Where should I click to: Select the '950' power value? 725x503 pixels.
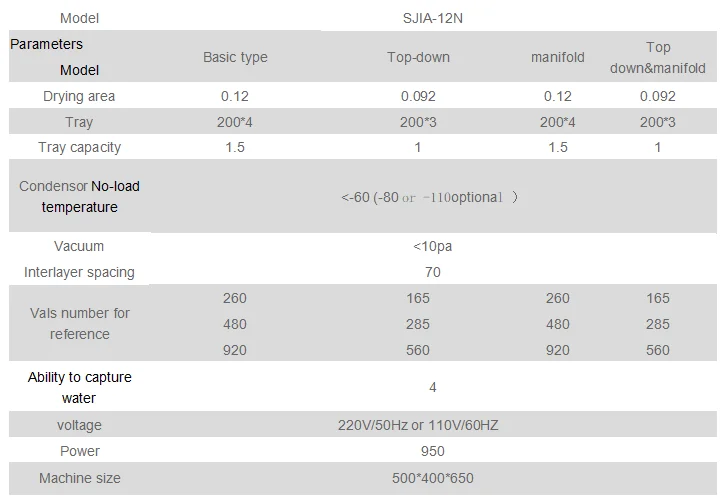tap(432, 451)
